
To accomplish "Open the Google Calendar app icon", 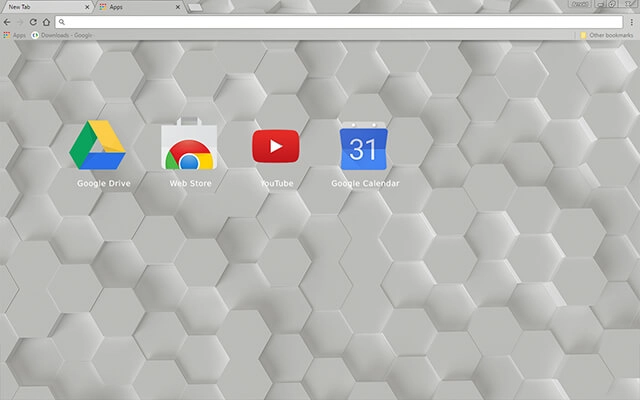I will 364,146.
